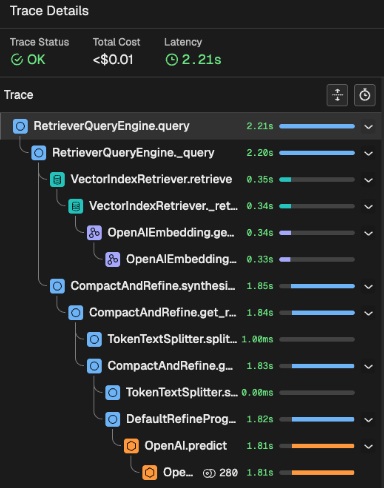Select the CompactAndRefine.get_r... span

point(191,313)
